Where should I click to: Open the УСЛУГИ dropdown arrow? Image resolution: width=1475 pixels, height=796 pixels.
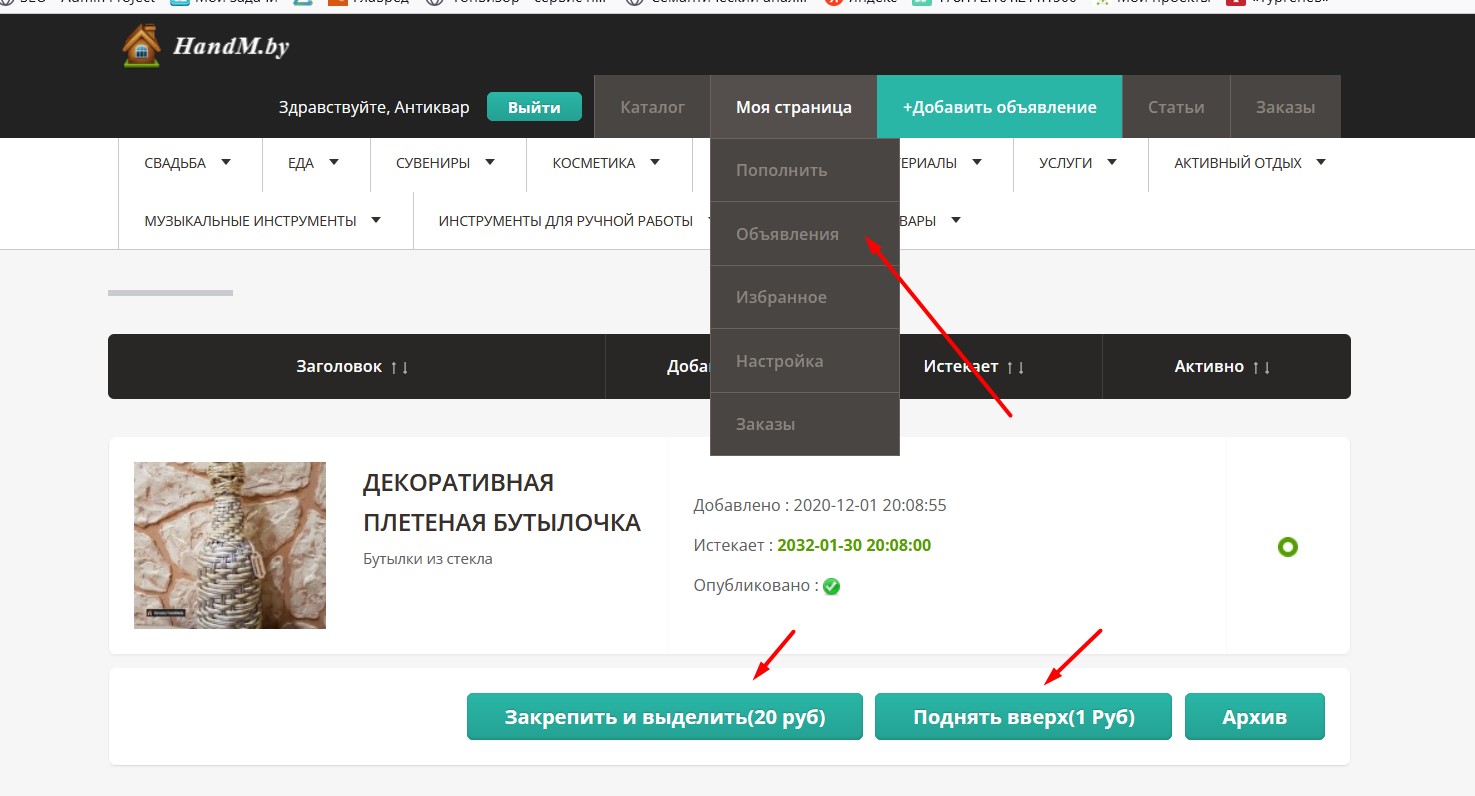(1112, 162)
